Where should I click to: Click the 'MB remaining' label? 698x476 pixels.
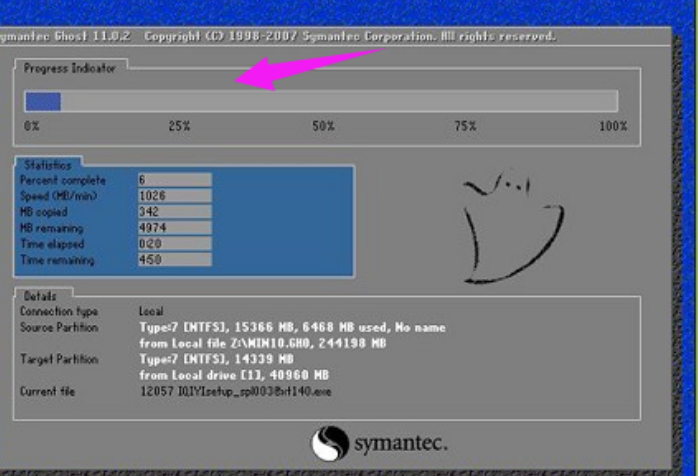52,228
